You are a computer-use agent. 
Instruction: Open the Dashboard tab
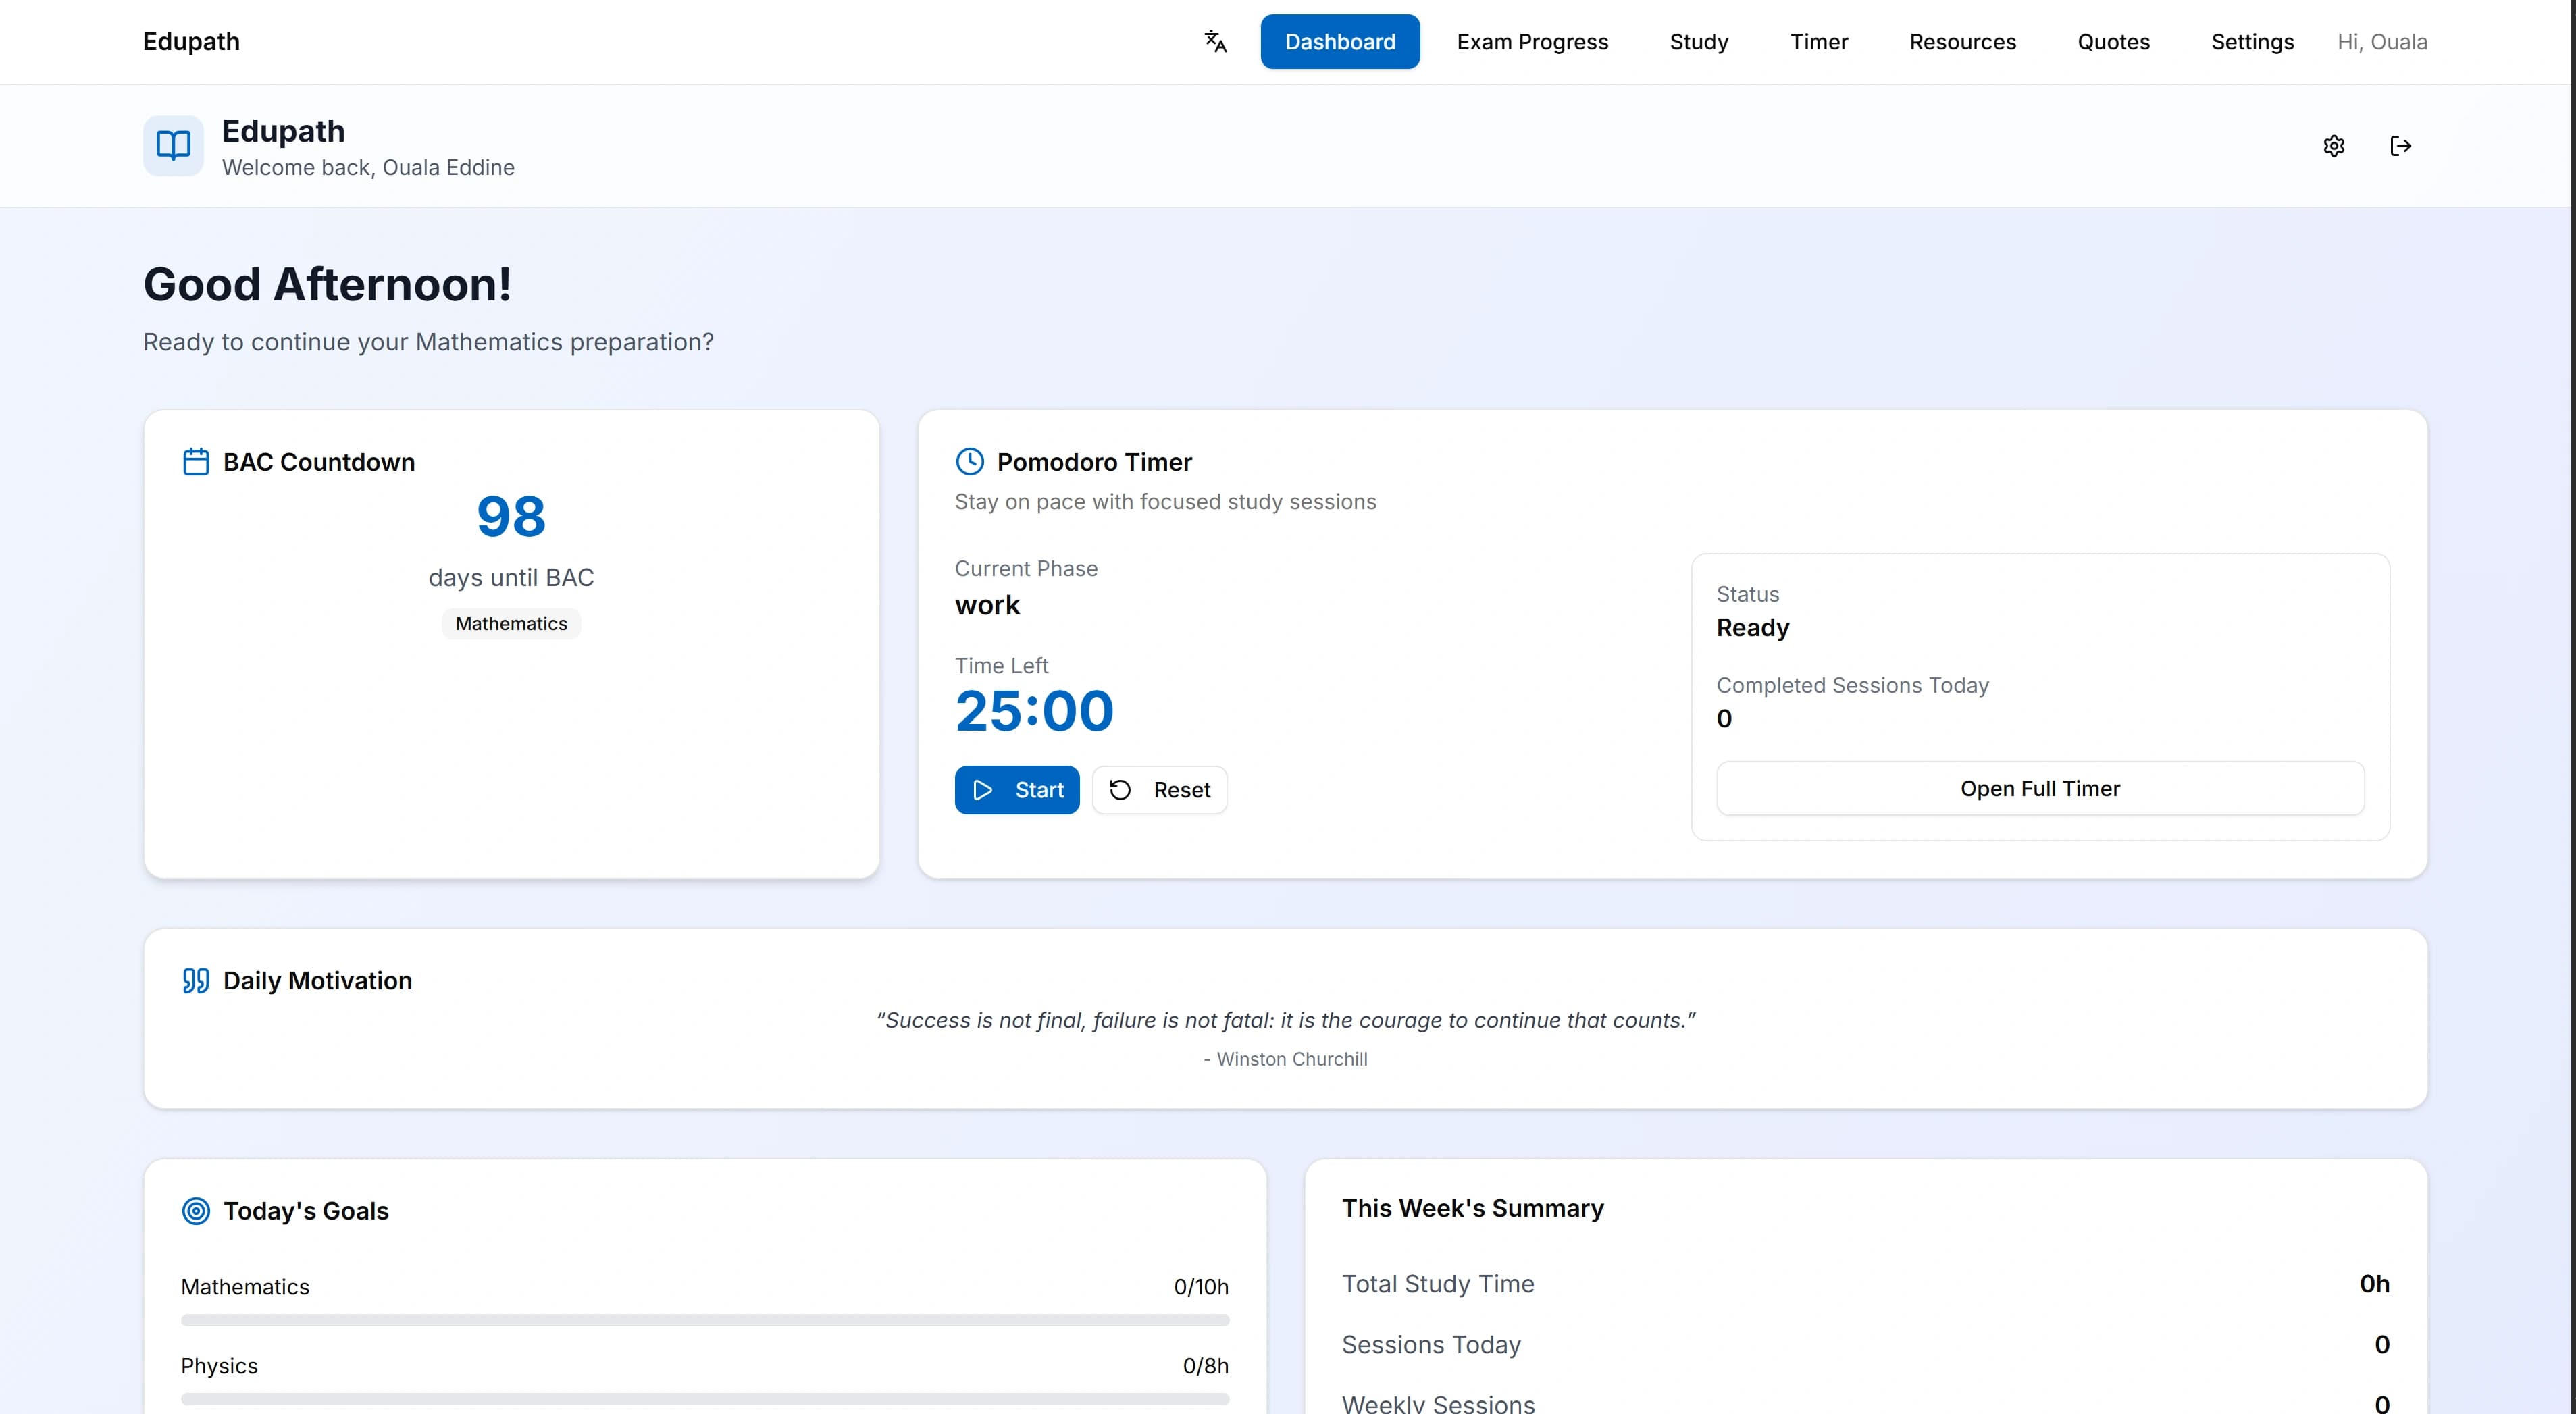[1340, 42]
